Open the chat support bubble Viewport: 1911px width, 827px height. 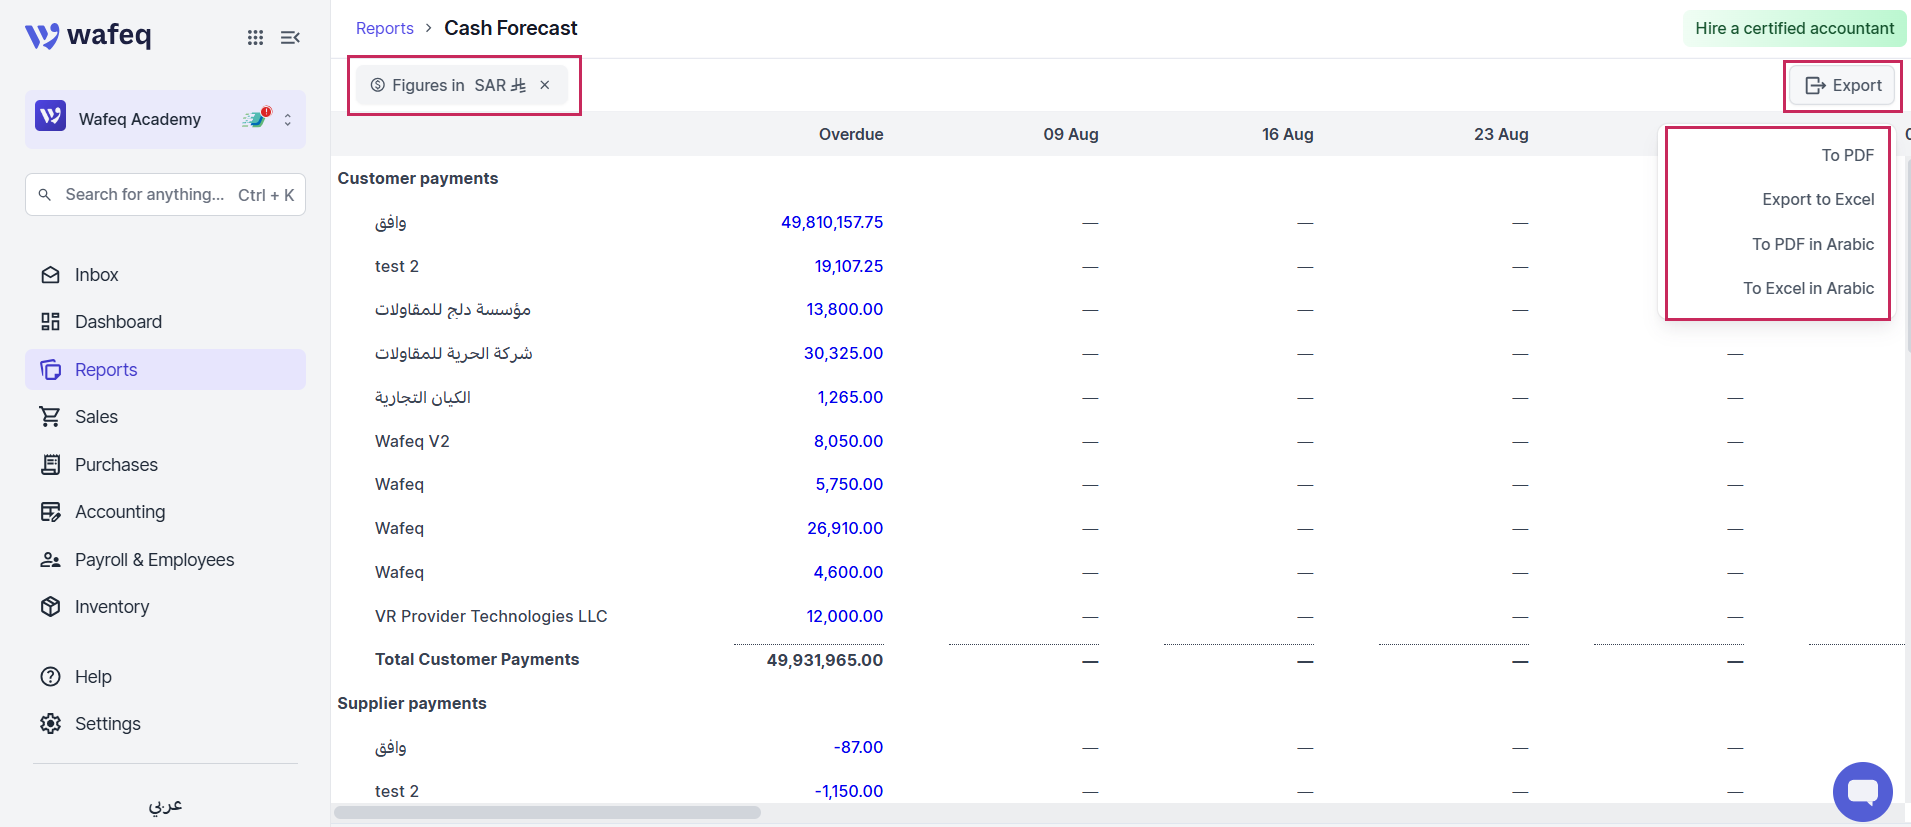click(1862, 792)
